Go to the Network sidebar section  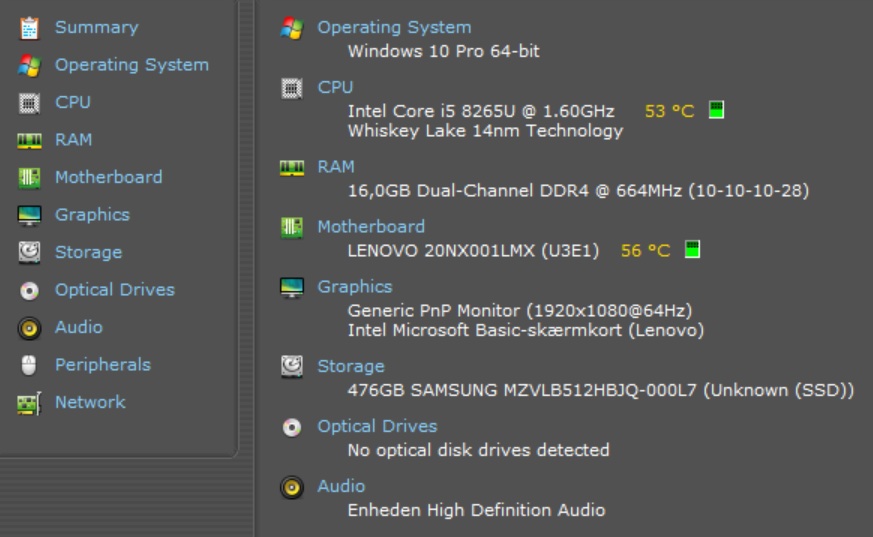click(x=90, y=402)
